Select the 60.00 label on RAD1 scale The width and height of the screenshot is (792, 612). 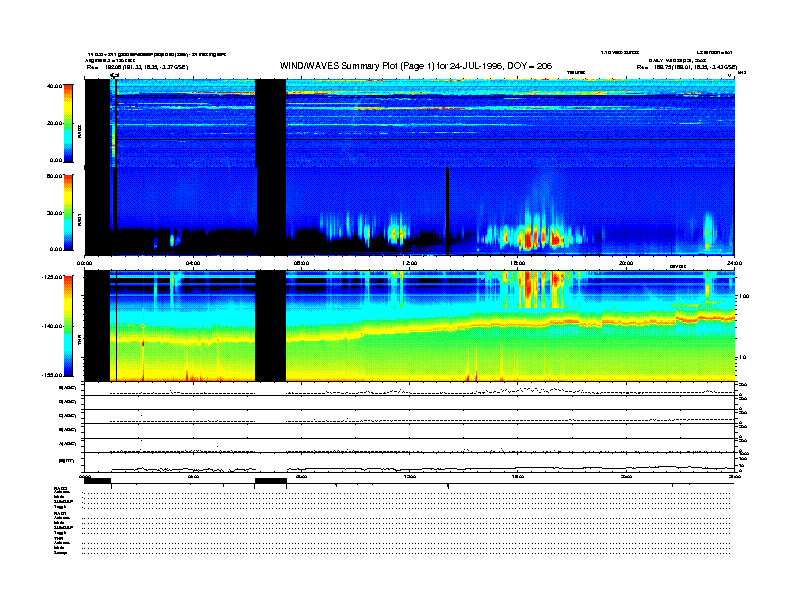(x=54, y=176)
